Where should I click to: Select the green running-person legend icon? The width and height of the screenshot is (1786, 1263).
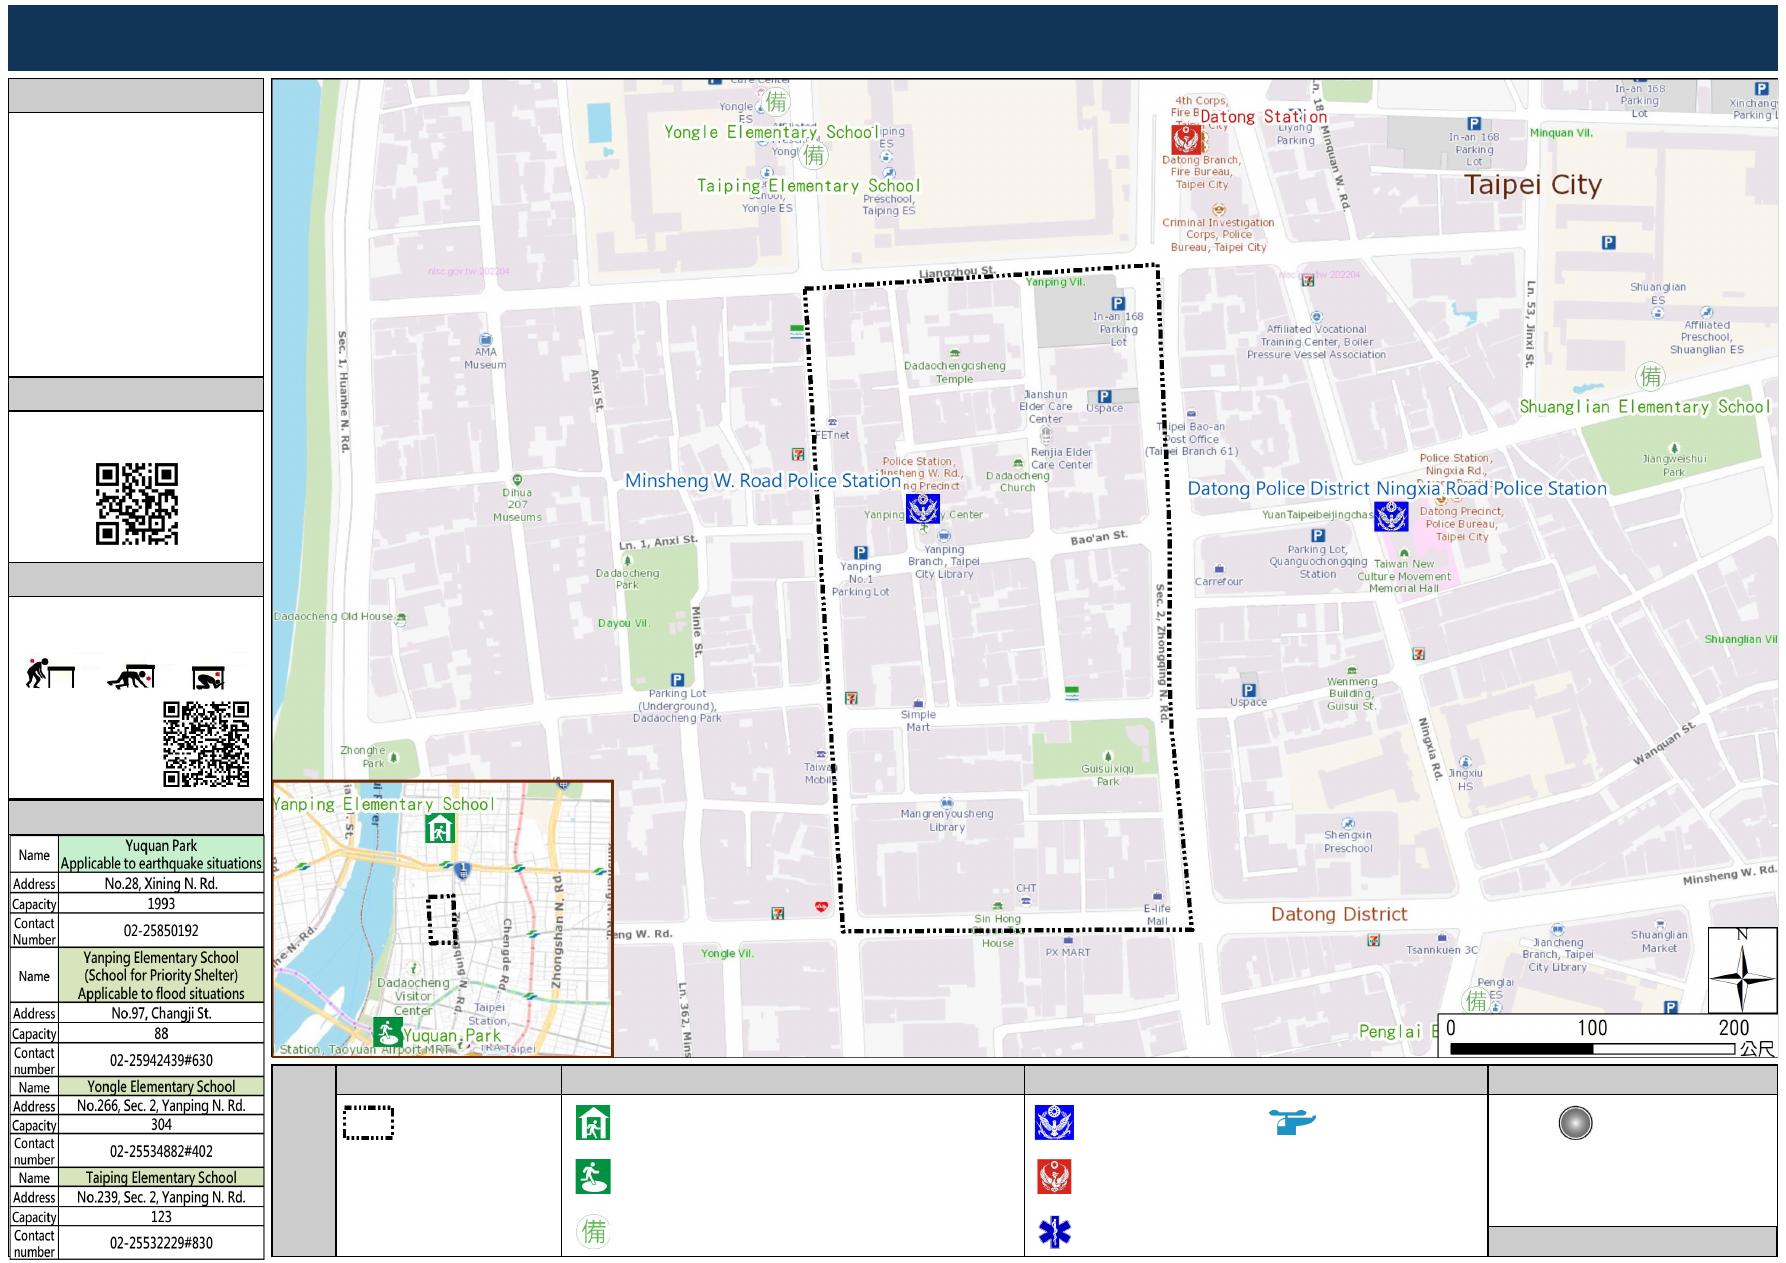pos(593,1177)
